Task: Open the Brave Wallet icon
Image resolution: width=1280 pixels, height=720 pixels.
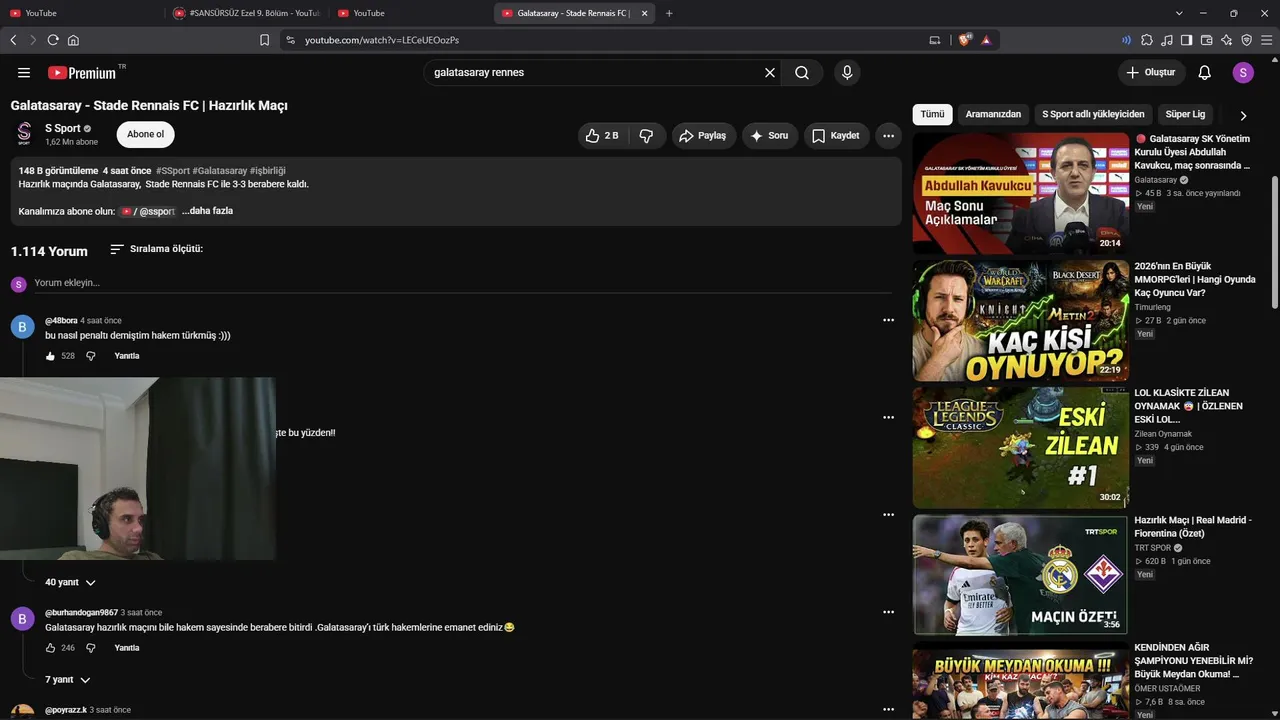Action: click(1206, 40)
